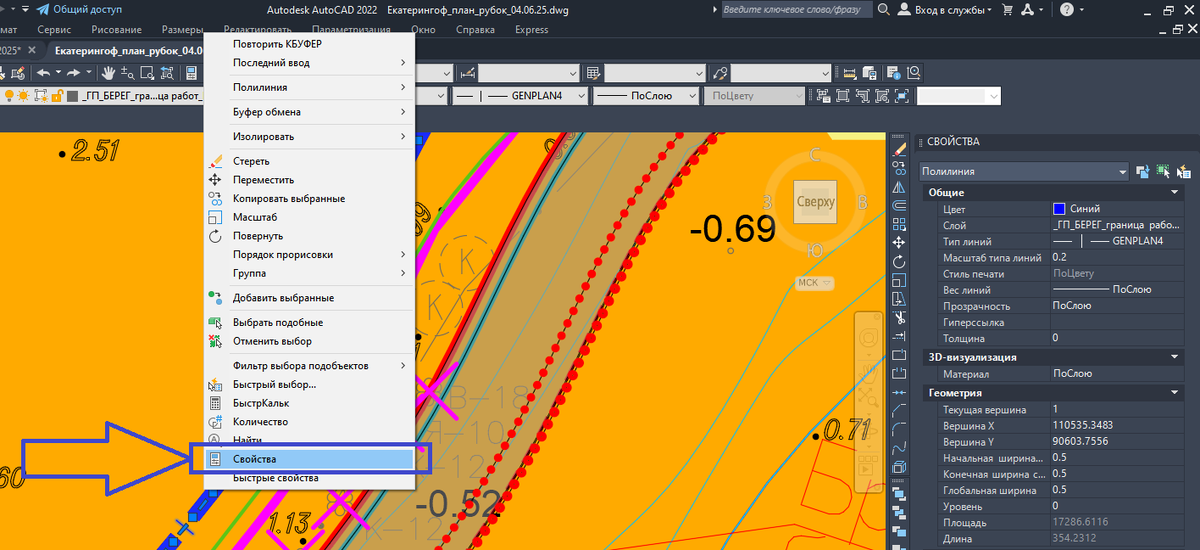Open the ПоСлою lineweight dropdown
The height and width of the screenshot is (550, 1200).
pyautogui.click(x=646, y=96)
